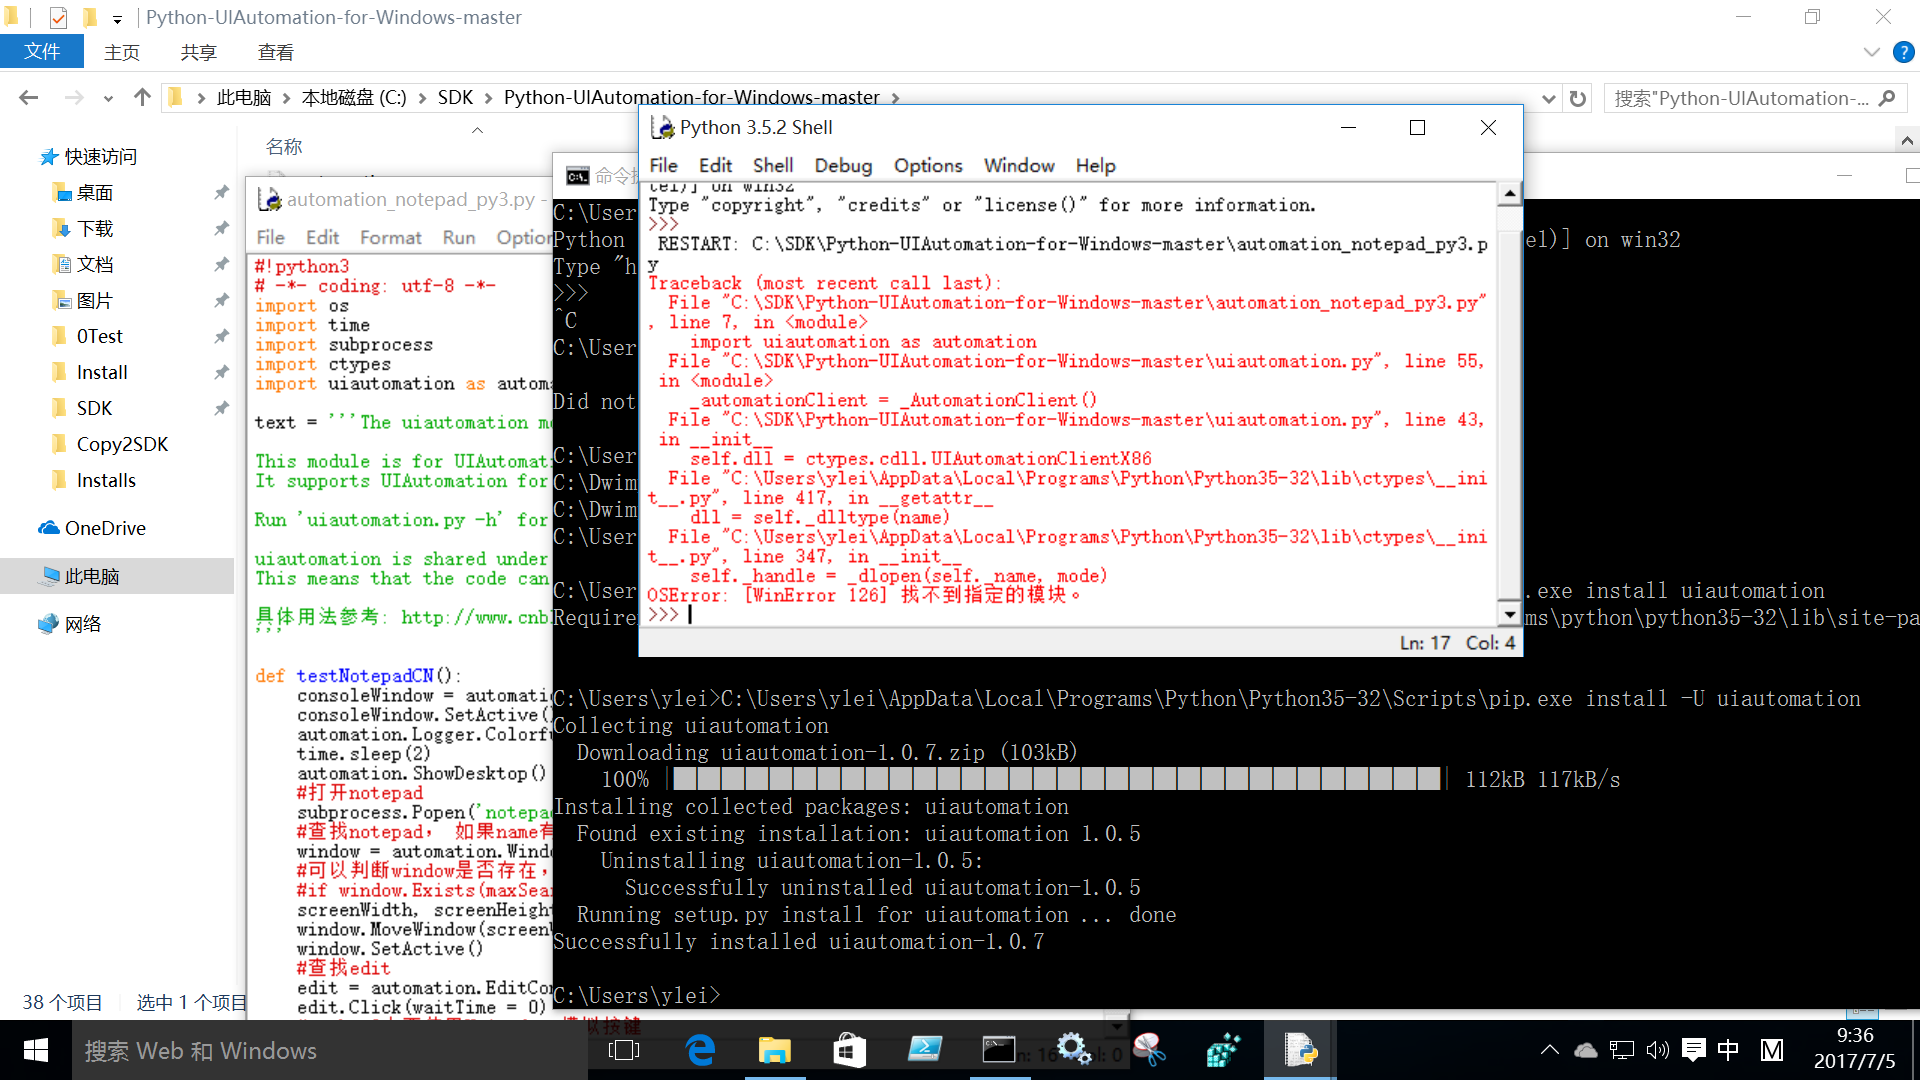Expand the address bar history dropdown
The height and width of the screenshot is (1080, 1920).
pyautogui.click(x=1548, y=97)
